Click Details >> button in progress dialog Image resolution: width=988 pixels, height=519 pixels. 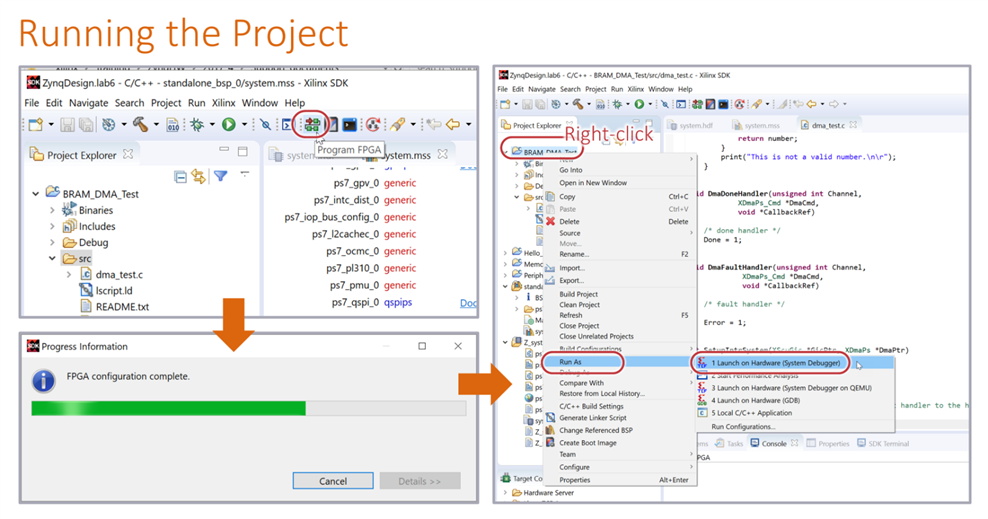coord(419,481)
